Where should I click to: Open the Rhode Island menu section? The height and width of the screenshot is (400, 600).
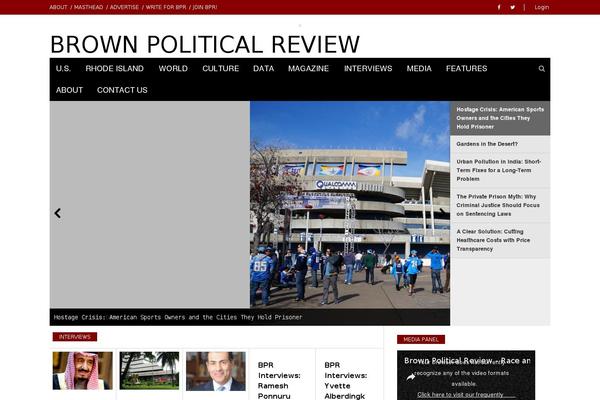point(114,69)
